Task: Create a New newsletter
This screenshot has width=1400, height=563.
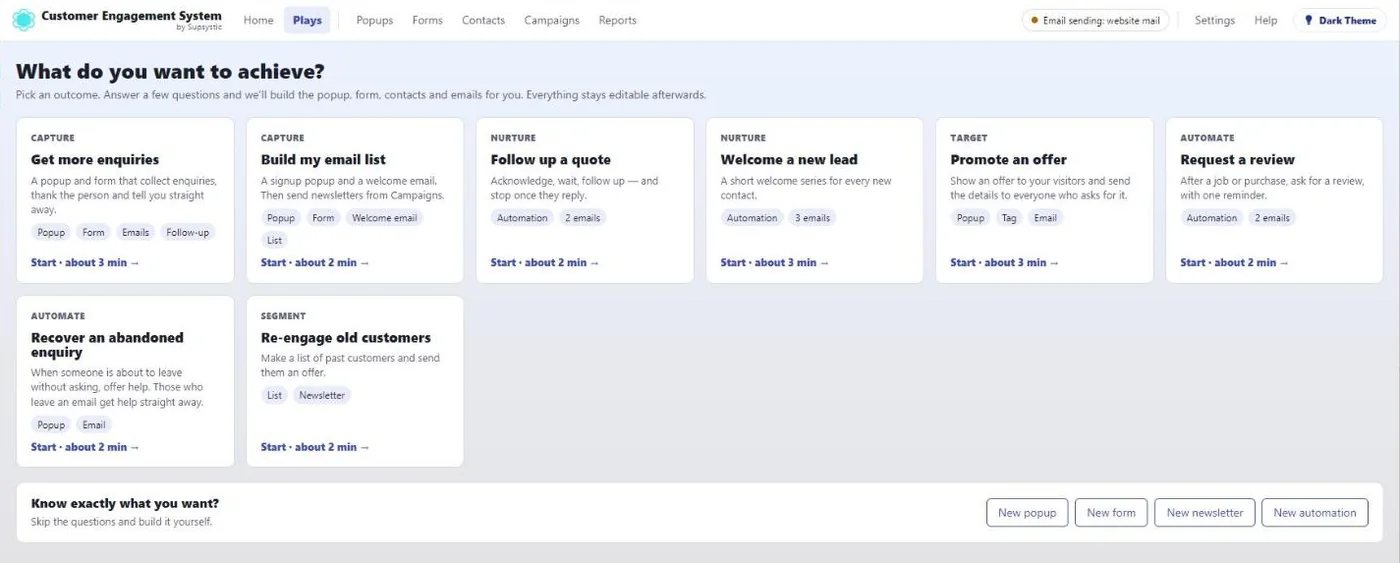Action: click(1204, 513)
